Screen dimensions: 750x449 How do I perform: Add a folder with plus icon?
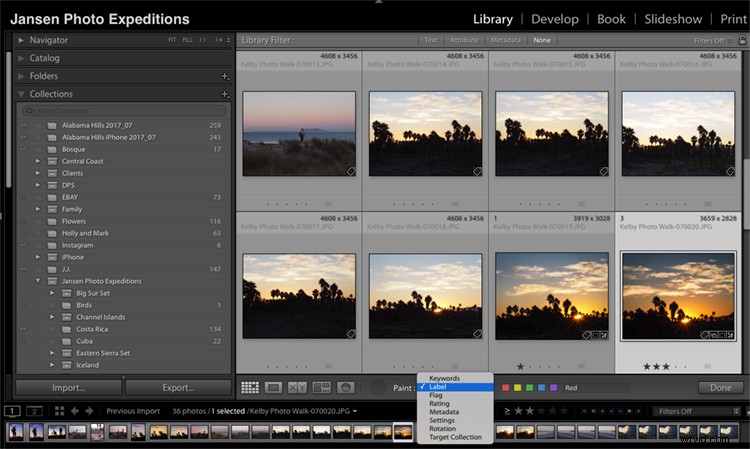point(225,76)
